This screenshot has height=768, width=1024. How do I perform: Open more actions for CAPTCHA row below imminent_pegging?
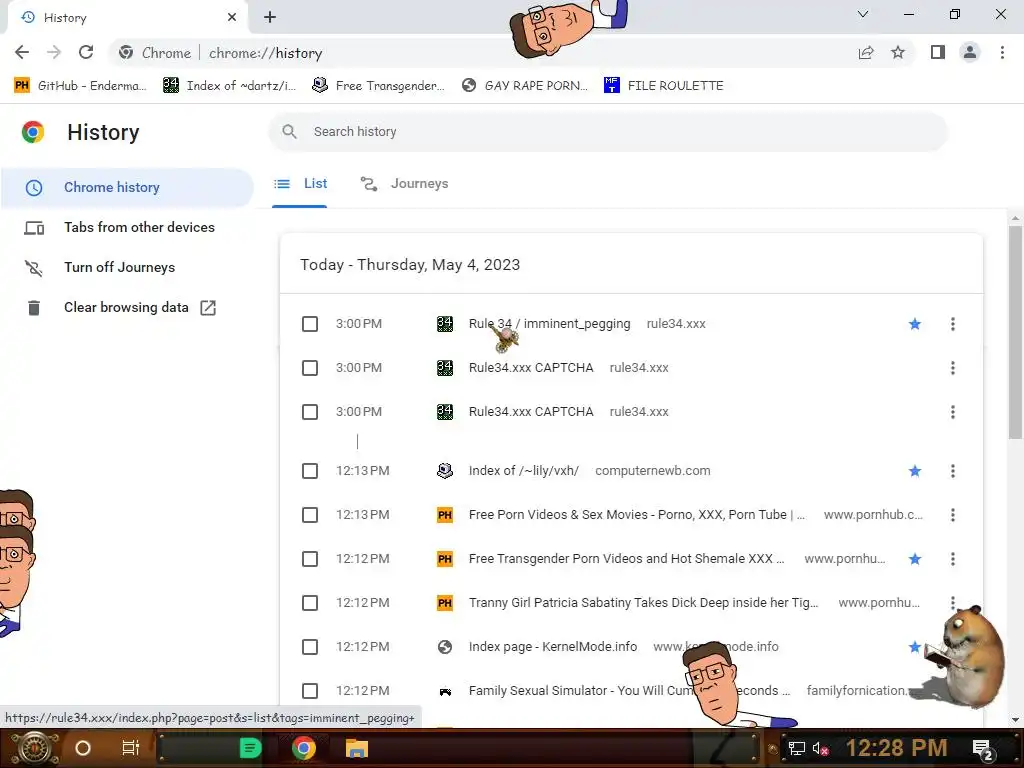953,368
